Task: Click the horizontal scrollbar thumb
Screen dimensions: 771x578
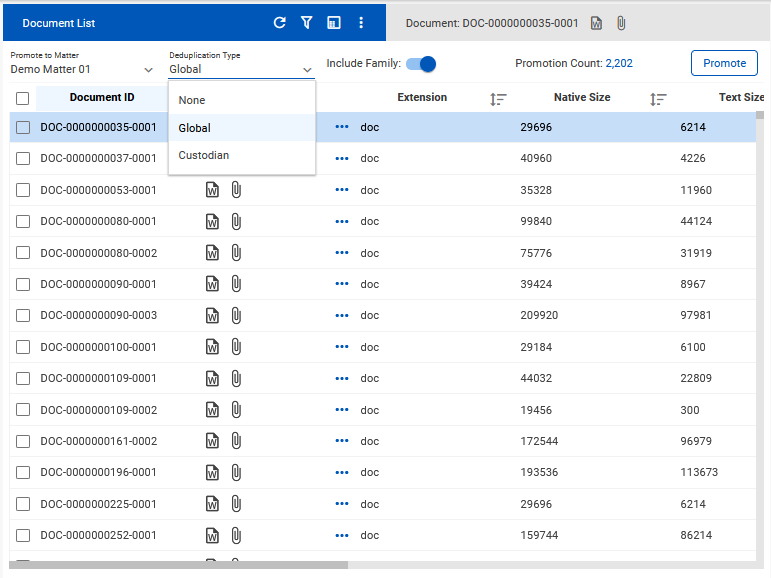Action: [x=178, y=565]
